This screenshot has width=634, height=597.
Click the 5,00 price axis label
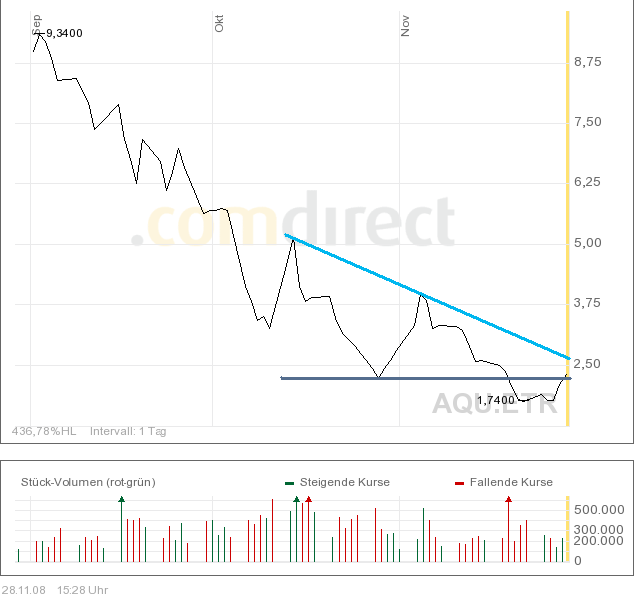(x=587, y=243)
